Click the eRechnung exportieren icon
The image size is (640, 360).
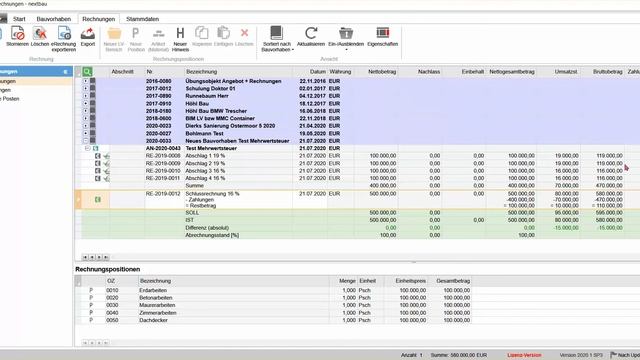coord(64,33)
